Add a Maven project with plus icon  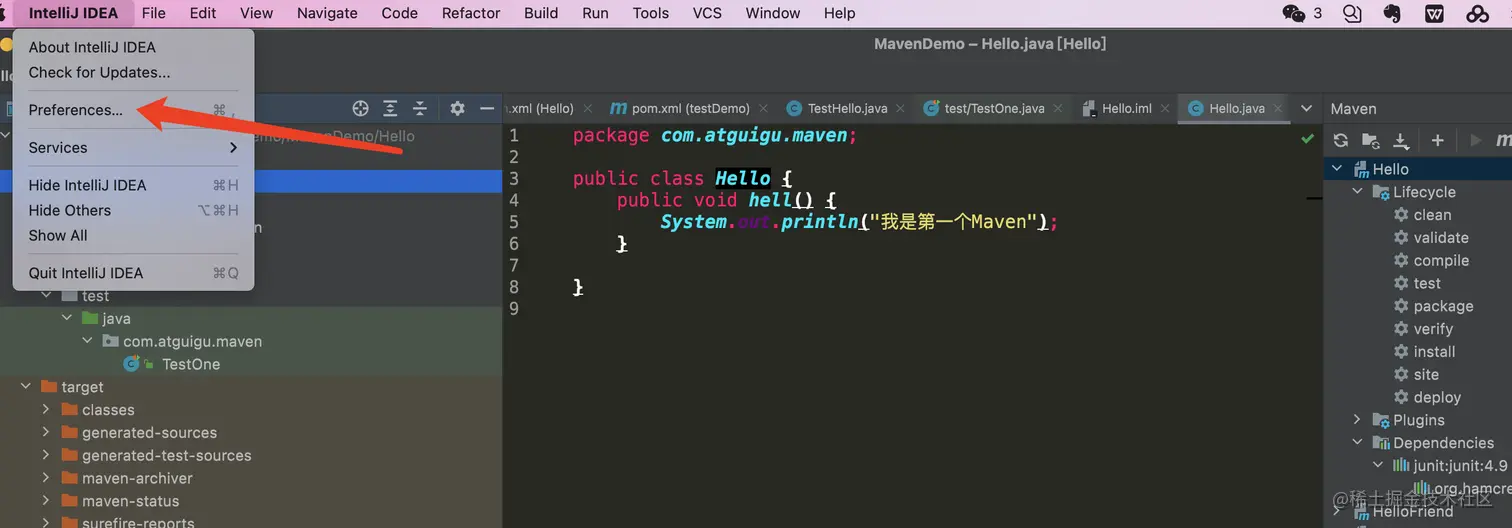click(1437, 141)
